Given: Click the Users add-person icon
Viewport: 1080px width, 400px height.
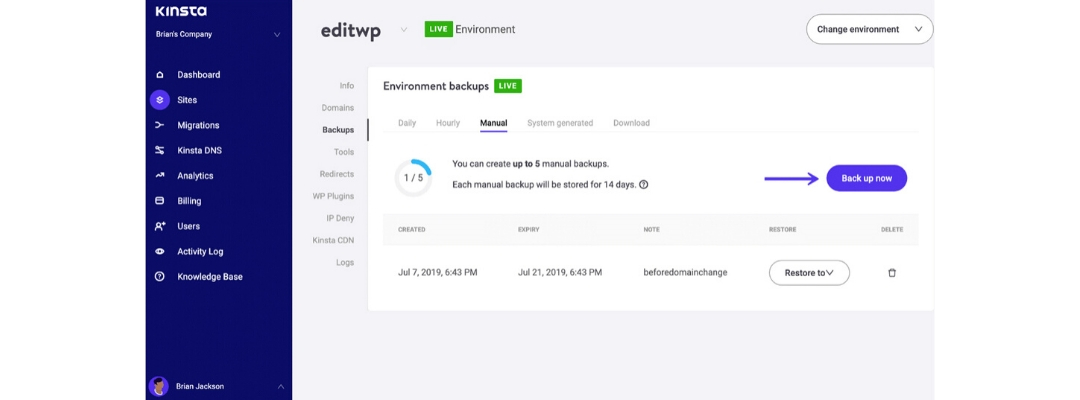Looking at the screenshot, I should (x=160, y=226).
